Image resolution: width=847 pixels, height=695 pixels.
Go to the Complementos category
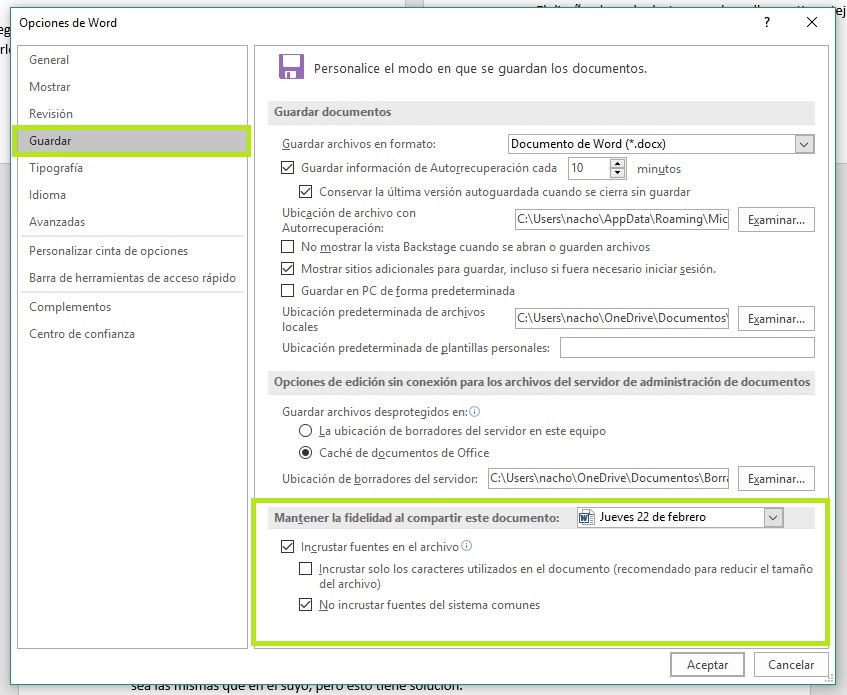[132, 307]
